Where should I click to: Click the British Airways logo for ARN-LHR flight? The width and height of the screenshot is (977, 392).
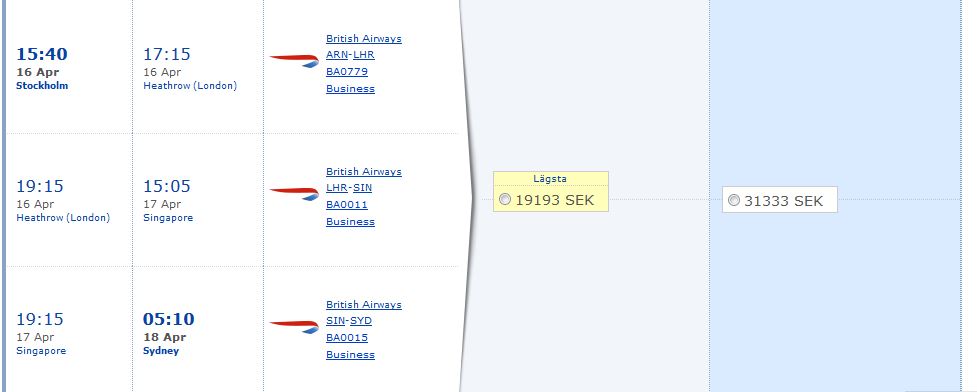click(294, 61)
